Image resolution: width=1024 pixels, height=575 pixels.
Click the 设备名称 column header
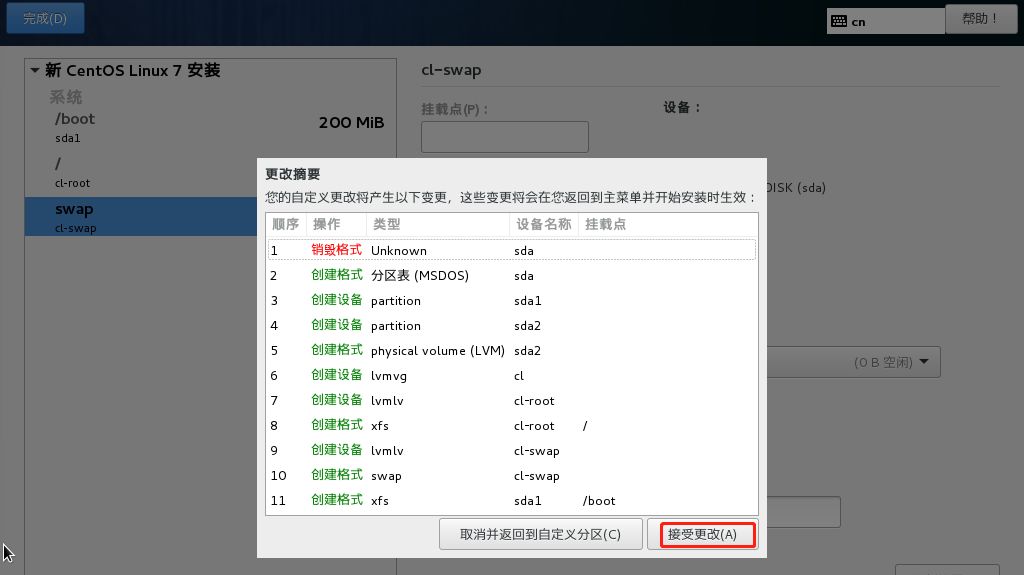pos(544,224)
